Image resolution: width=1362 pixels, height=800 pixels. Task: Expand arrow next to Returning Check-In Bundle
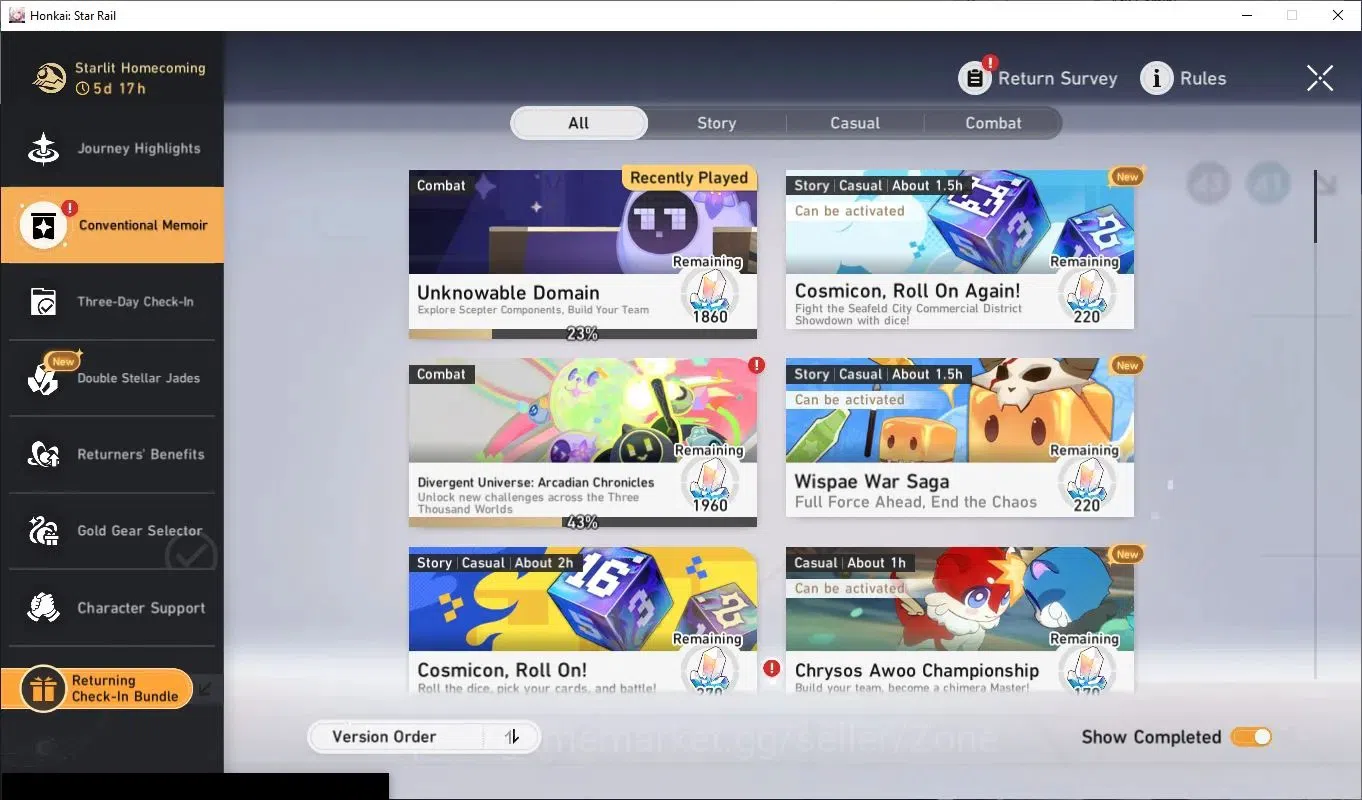click(x=205, y=688)
